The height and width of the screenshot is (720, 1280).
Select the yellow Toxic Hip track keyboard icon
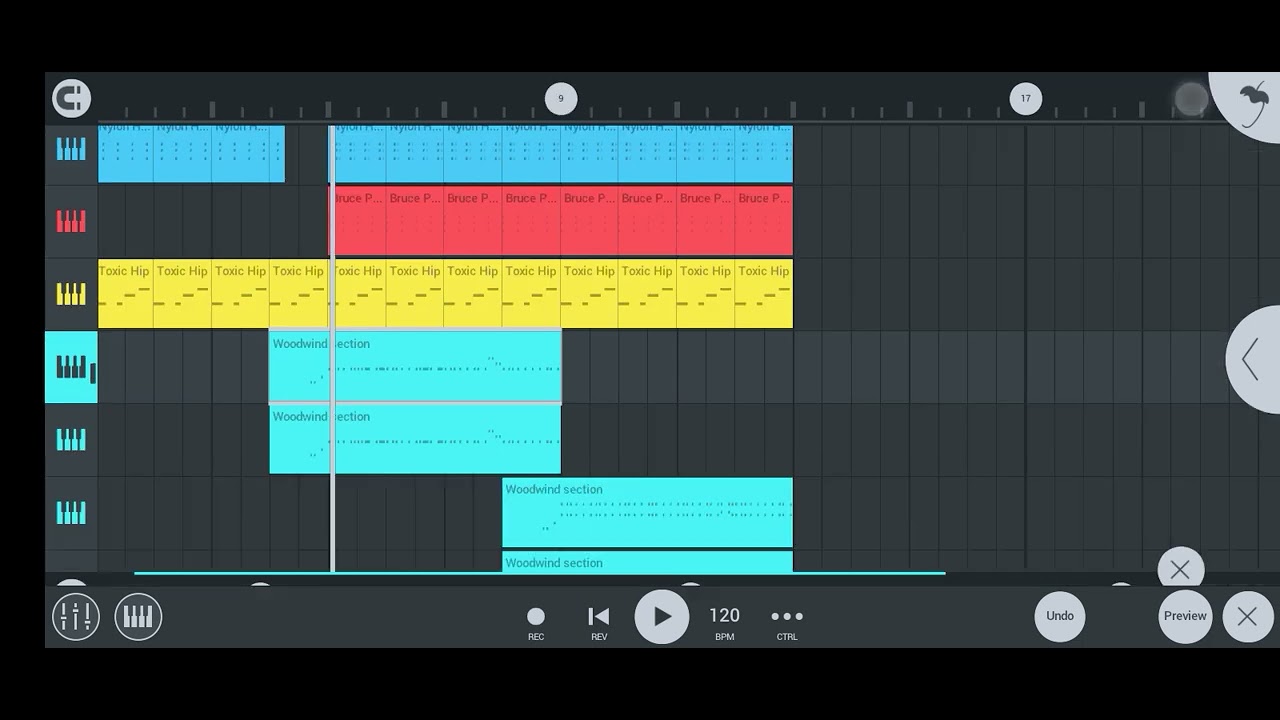(x=71, y=294)
